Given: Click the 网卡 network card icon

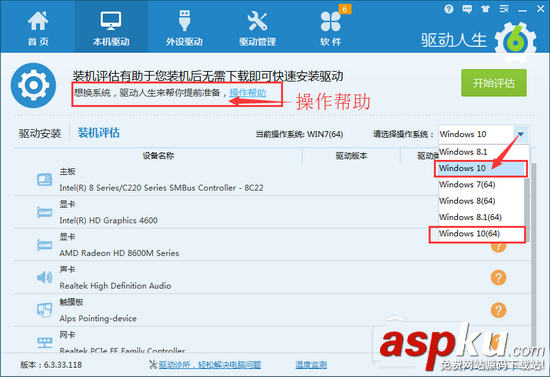Looking at the screenshot, I should coord(45,342).
